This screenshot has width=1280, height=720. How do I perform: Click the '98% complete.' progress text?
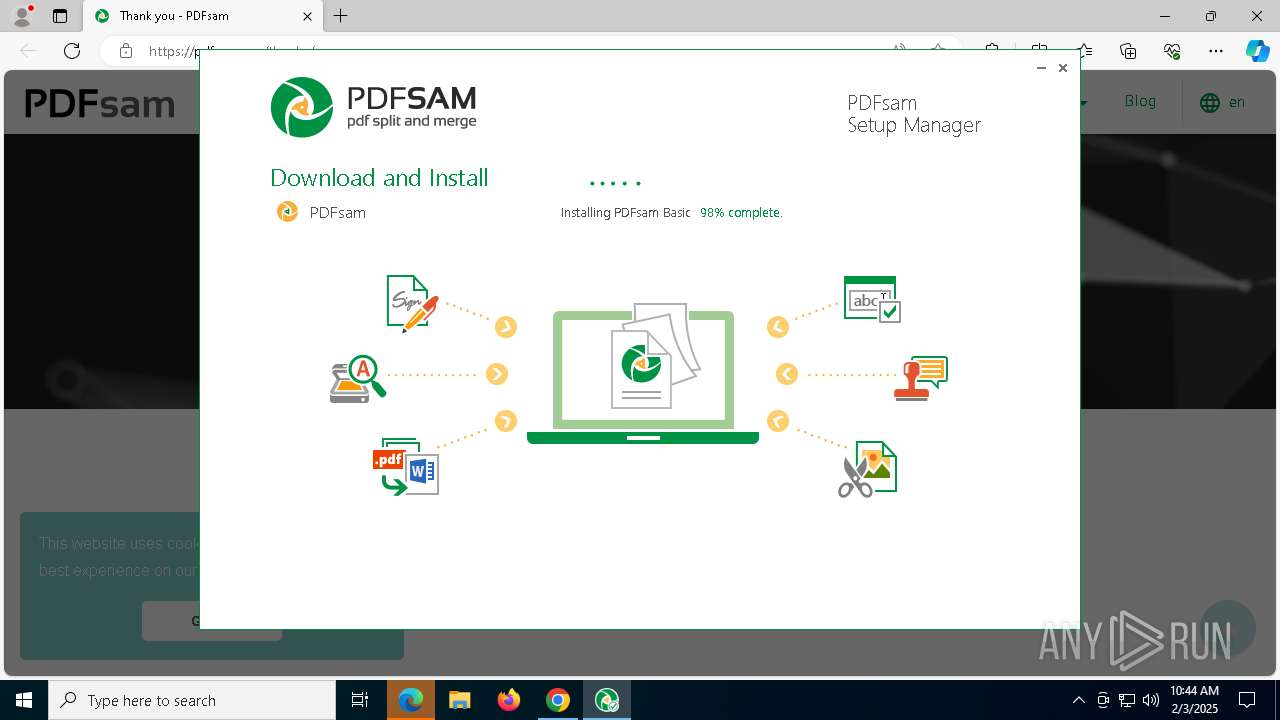coord(741,213)
